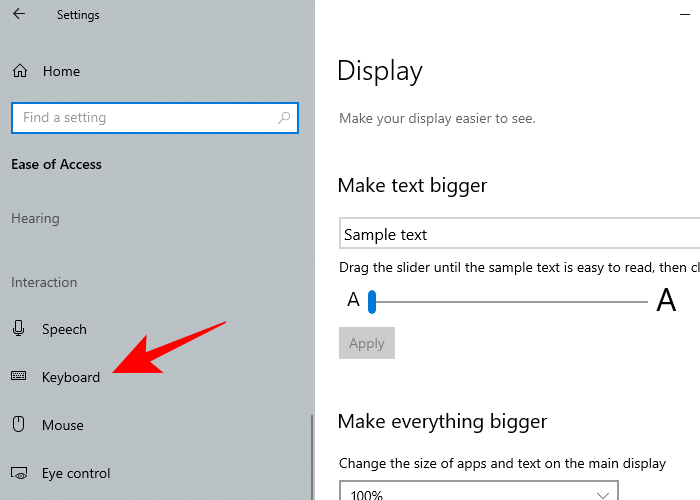Open the Speech settings page
Screen dimensions: 700x500
click(x=64, y=329)
